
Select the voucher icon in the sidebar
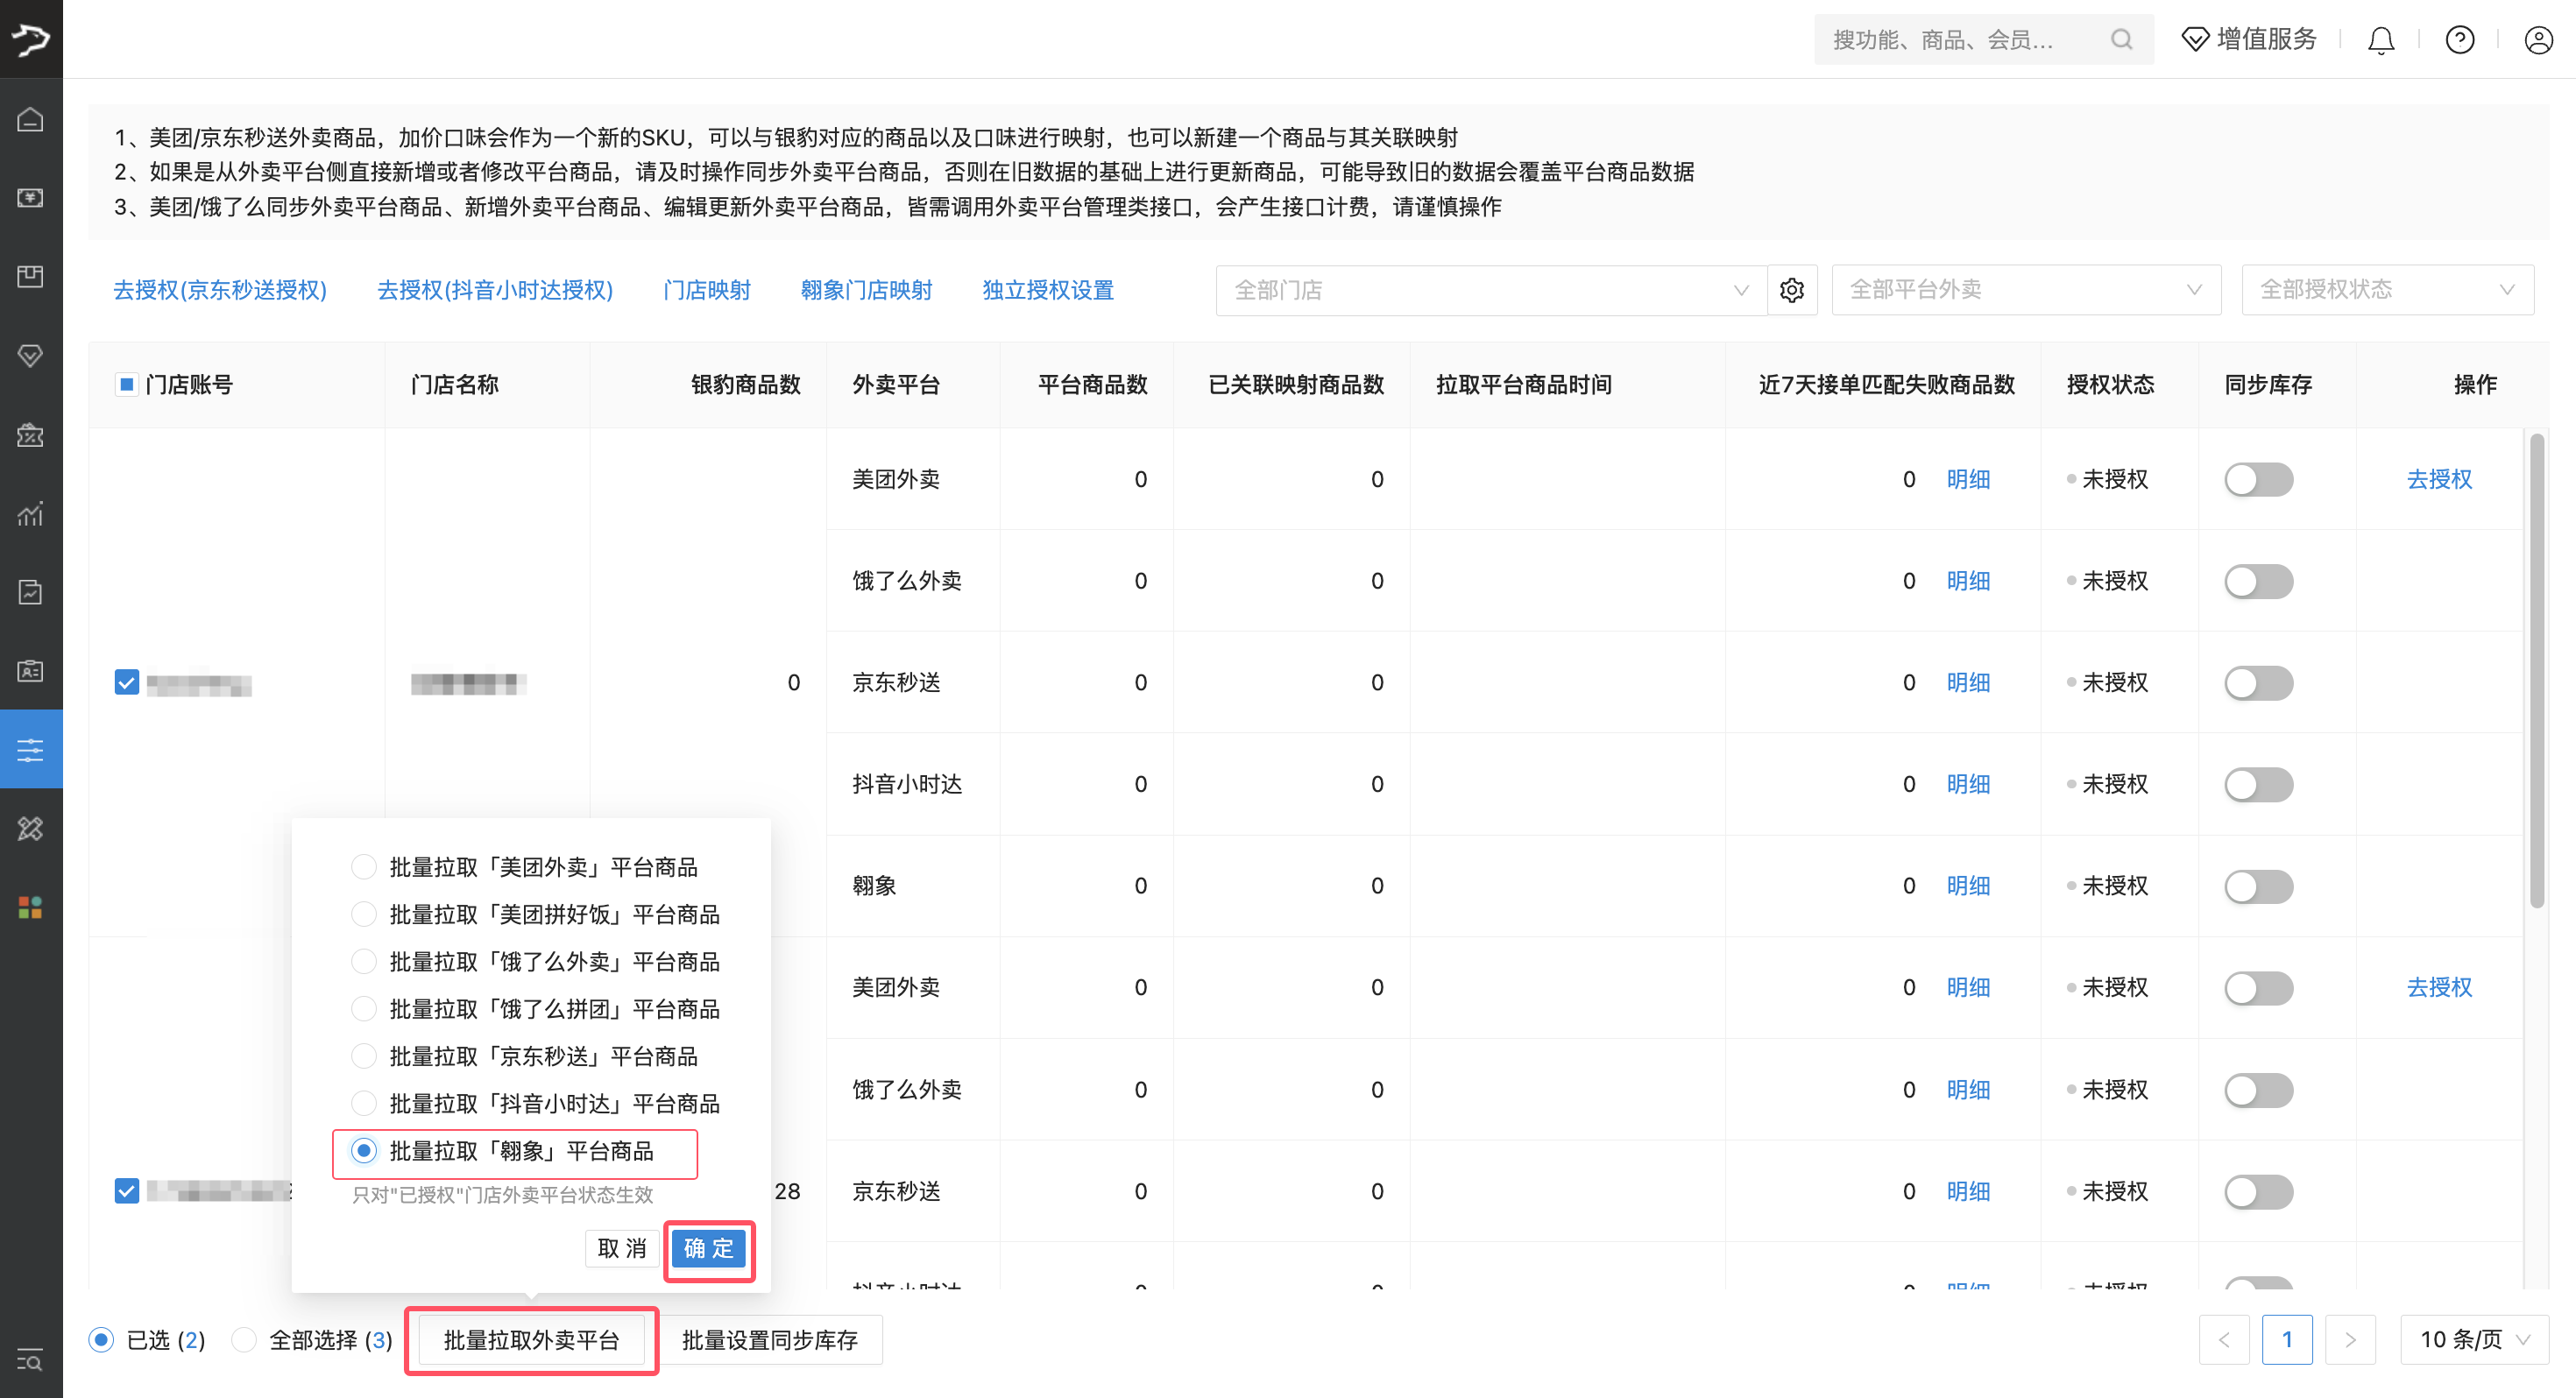[31, 356]
